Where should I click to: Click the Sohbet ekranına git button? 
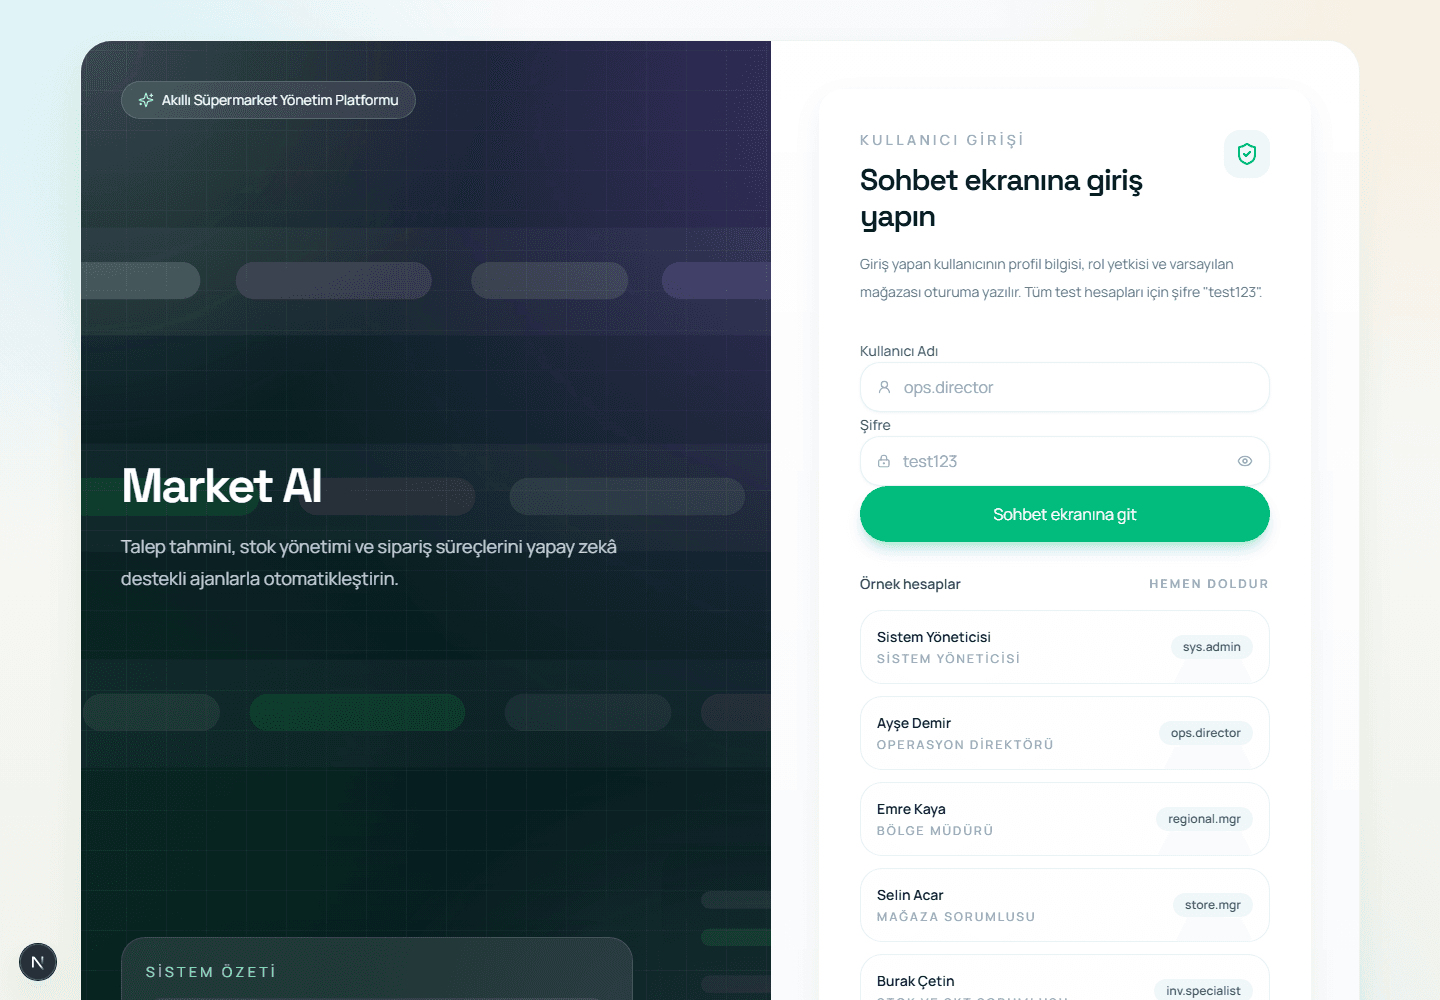[x=1065, y=514]
